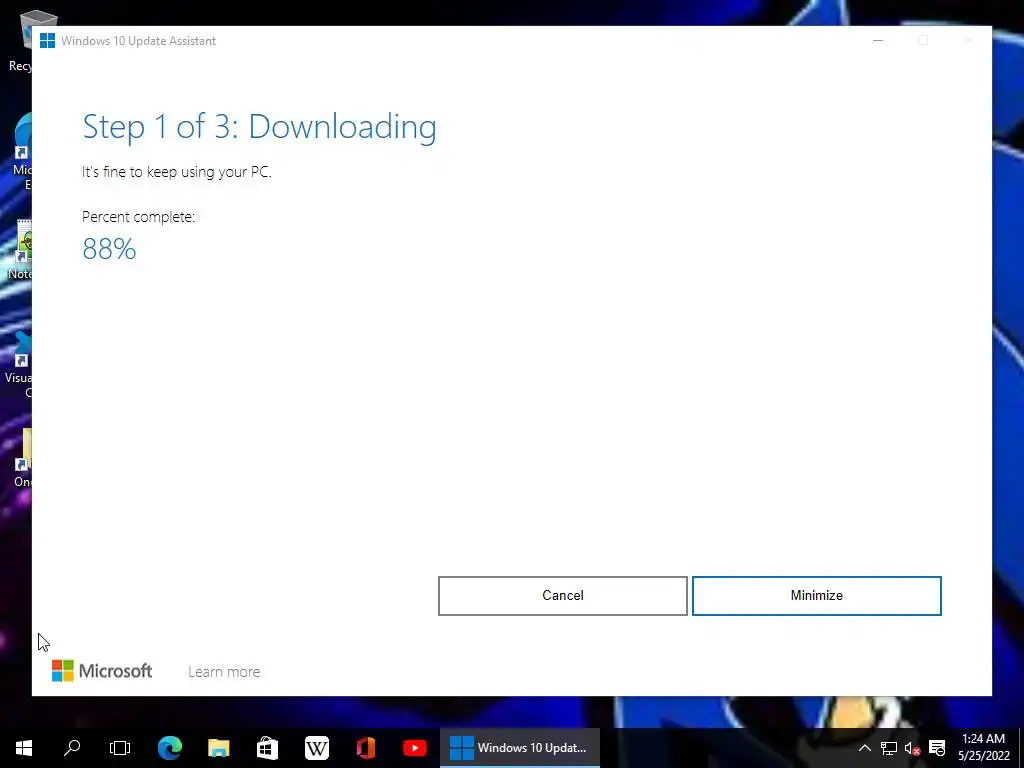Click the 'Windows 10 Update Assistant' window title
Viewport: 1024px width, 768px height.
(138, 40)
